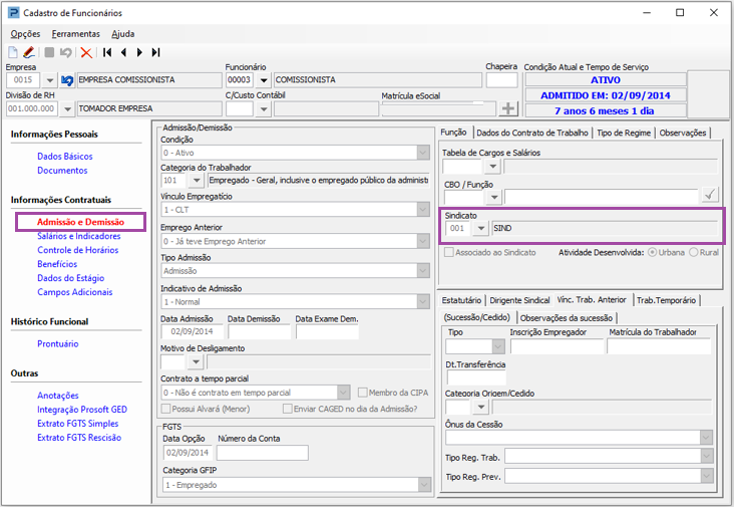This screenshot has height=507, width=734.
Task: Switch to Dados do Contrato de Trabalho tab
Action: coord(532,133)
